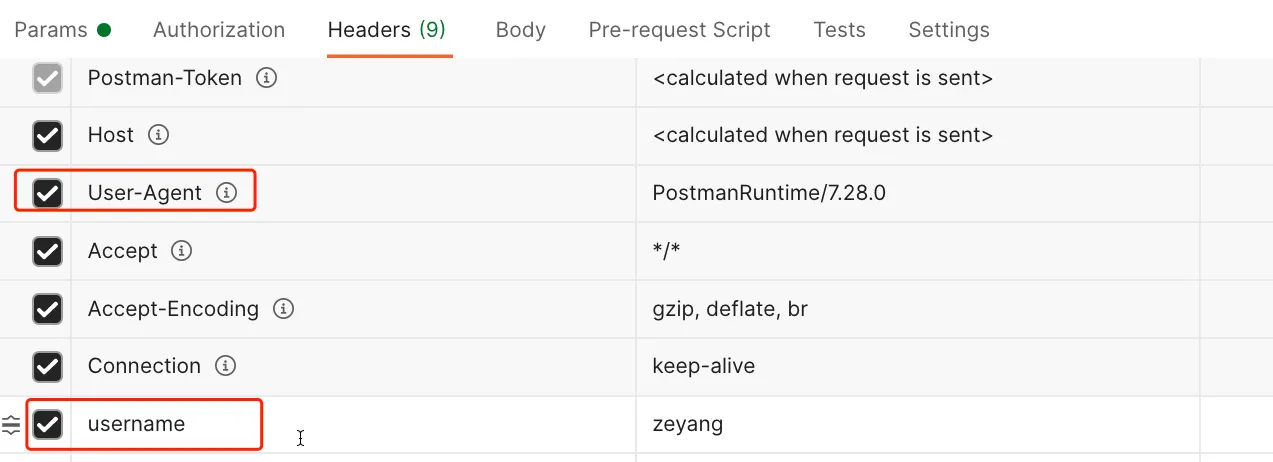Click info icon next to User-Agent
Screen dimensions: 1273x462
click(227, 193)
